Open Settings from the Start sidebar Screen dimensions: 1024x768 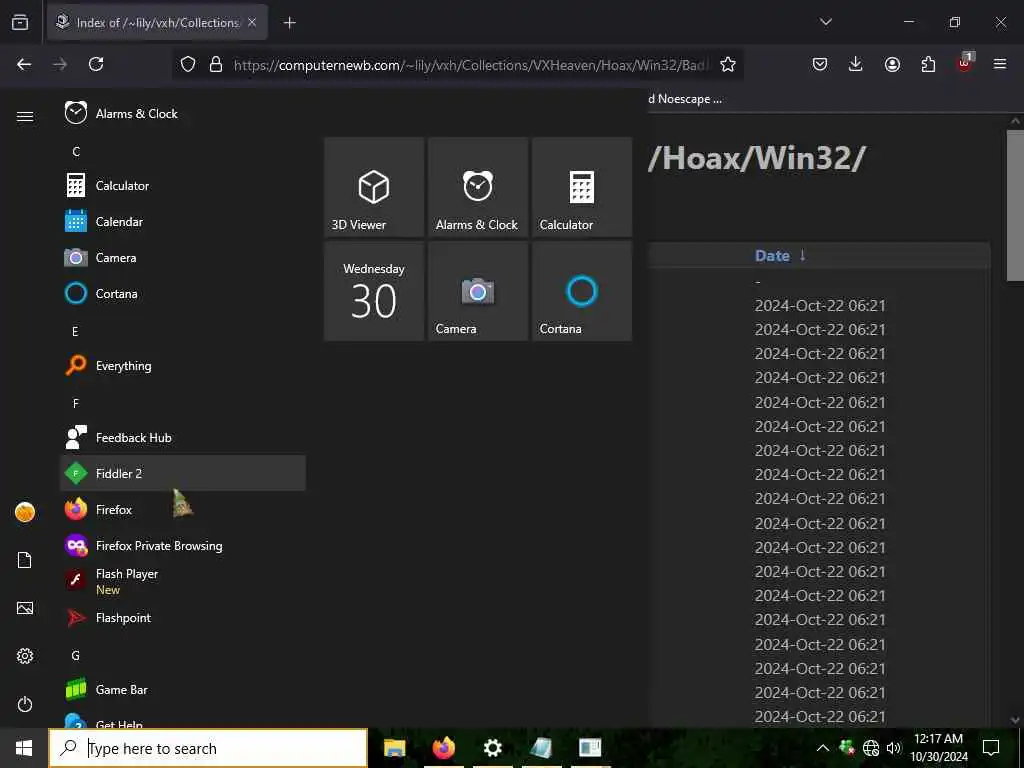[25, 656]
